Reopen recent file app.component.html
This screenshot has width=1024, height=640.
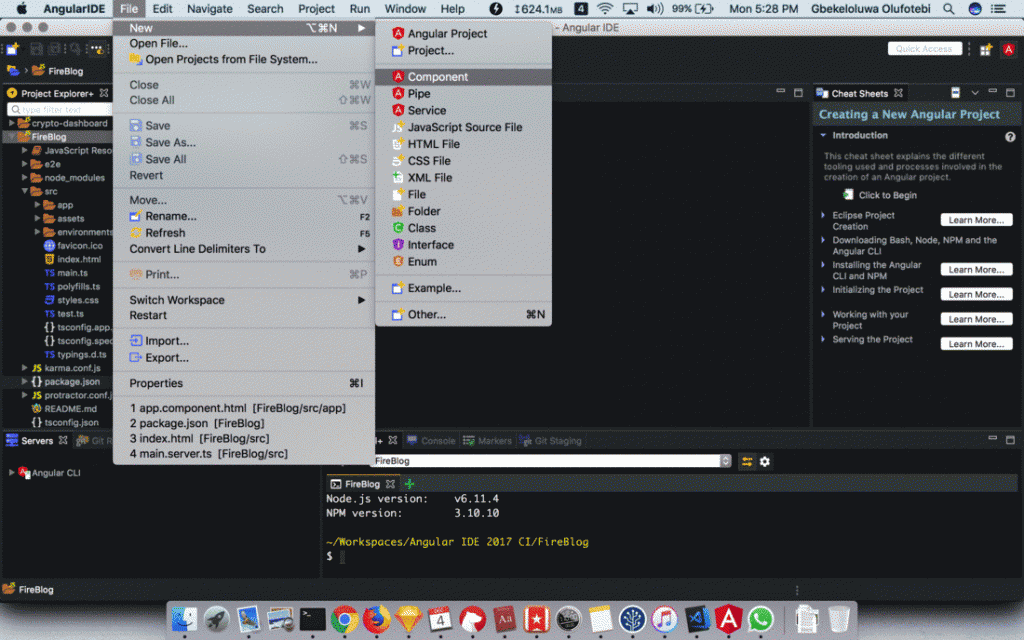(244, 408)
